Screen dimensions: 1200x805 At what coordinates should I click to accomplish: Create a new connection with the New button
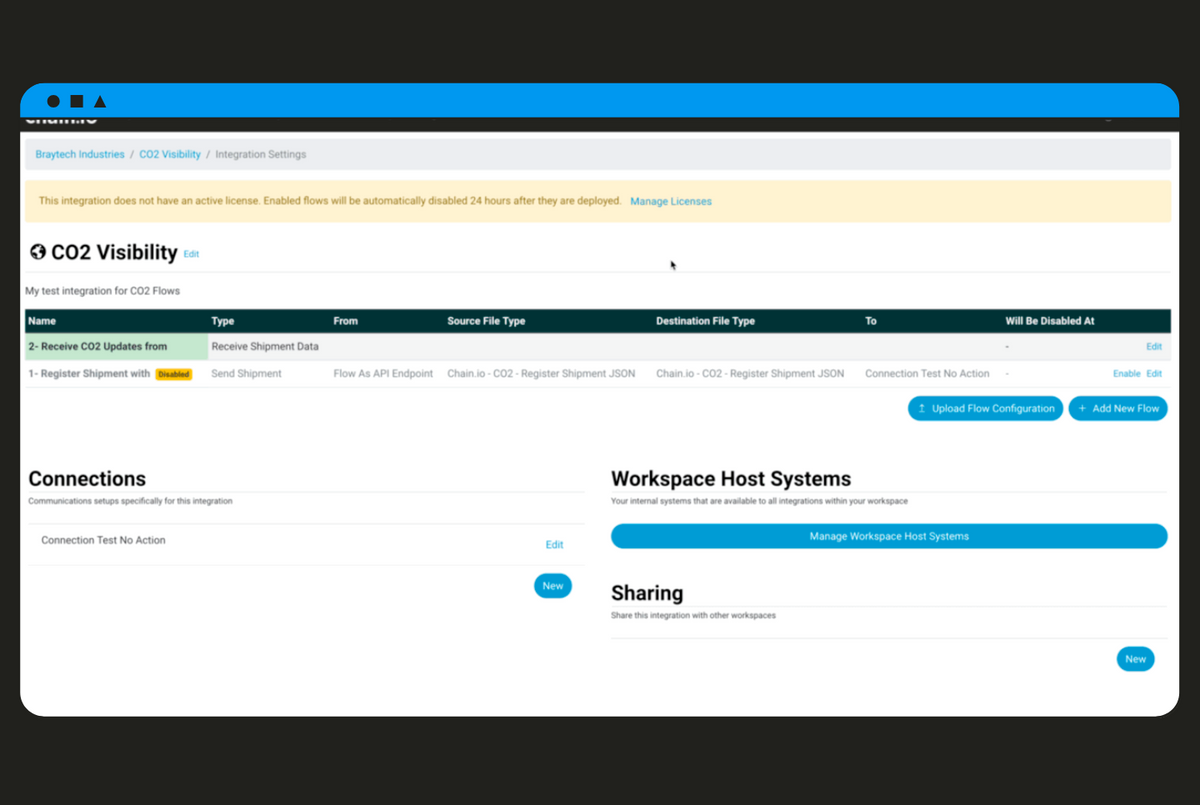553,585
